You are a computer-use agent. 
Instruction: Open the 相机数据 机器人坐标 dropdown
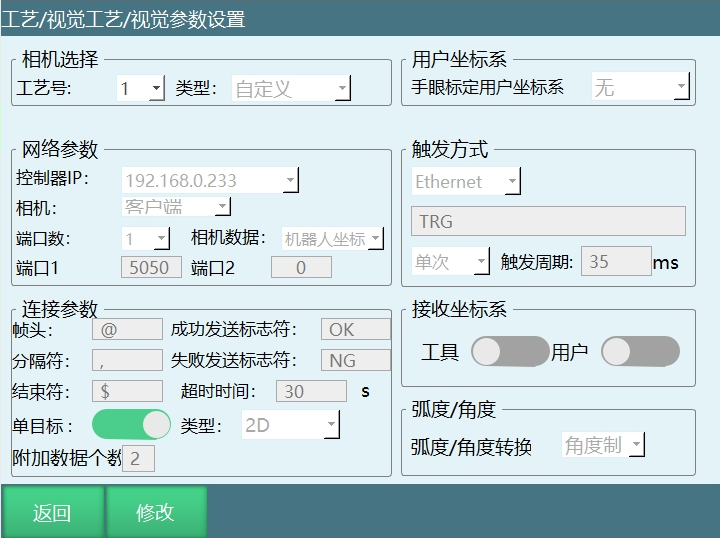333,239
